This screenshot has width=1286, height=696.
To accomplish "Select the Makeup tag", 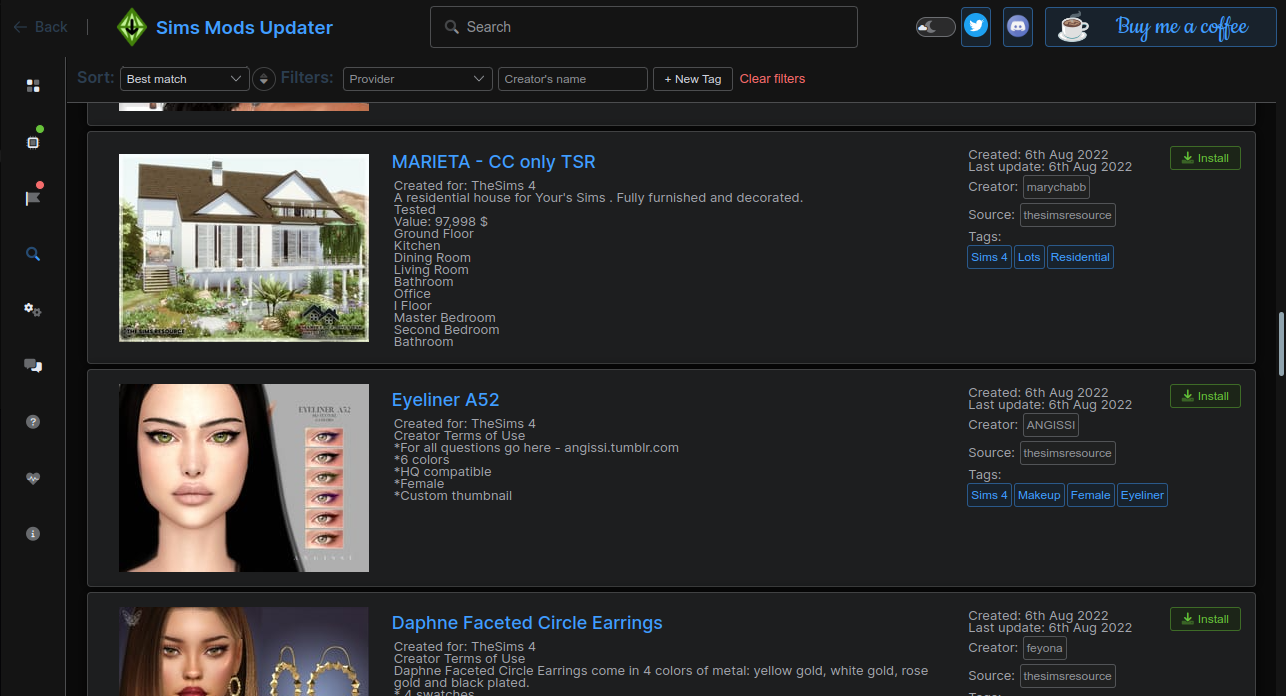I will 1039,495.
